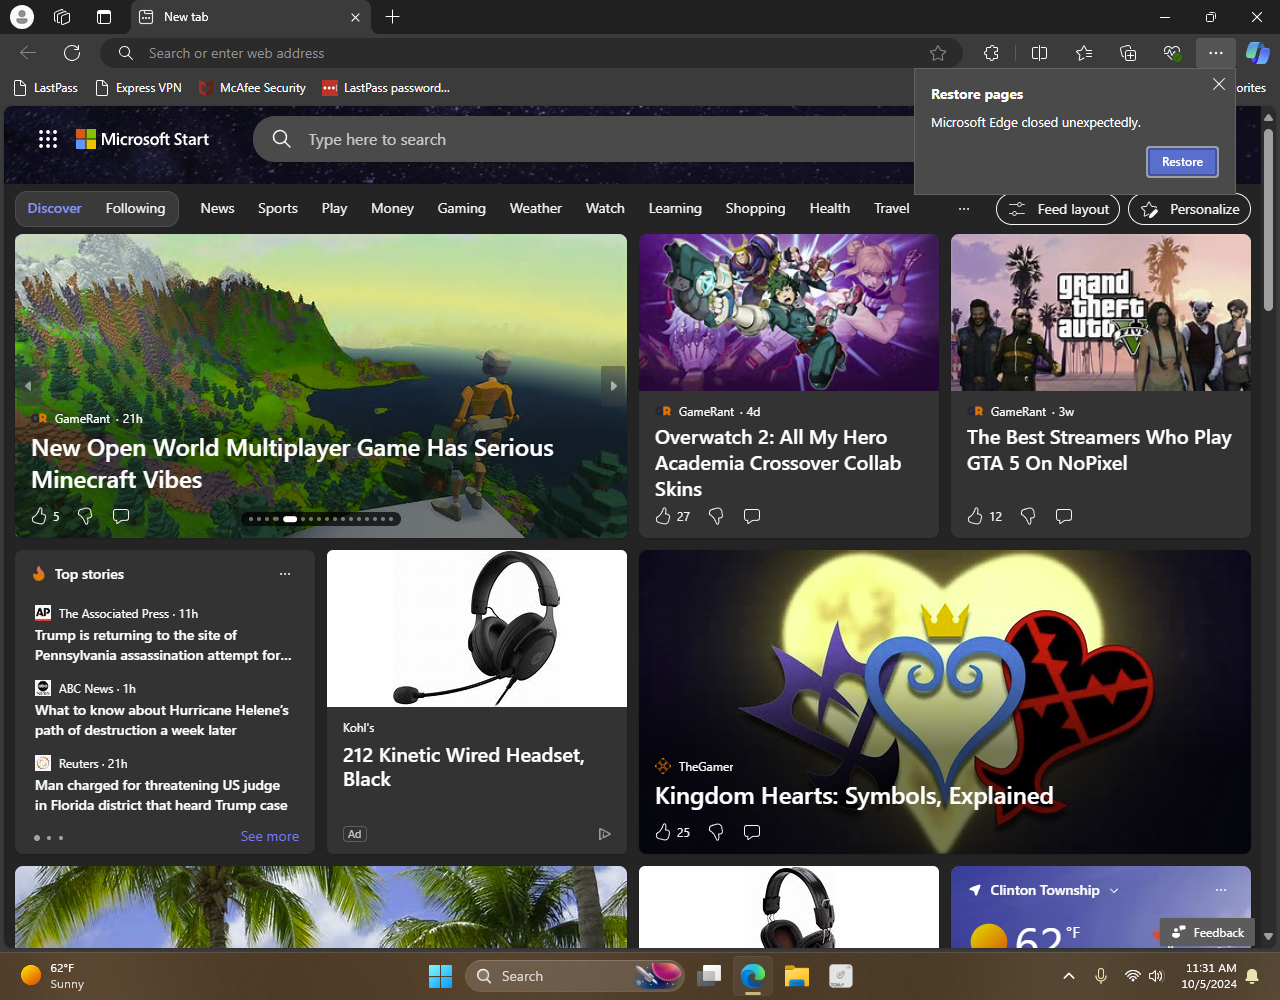This screenshot has height=1000, width=1280.
Task: Switch to the Following feed
Action: pyautogui.click(x=135, y=208)
